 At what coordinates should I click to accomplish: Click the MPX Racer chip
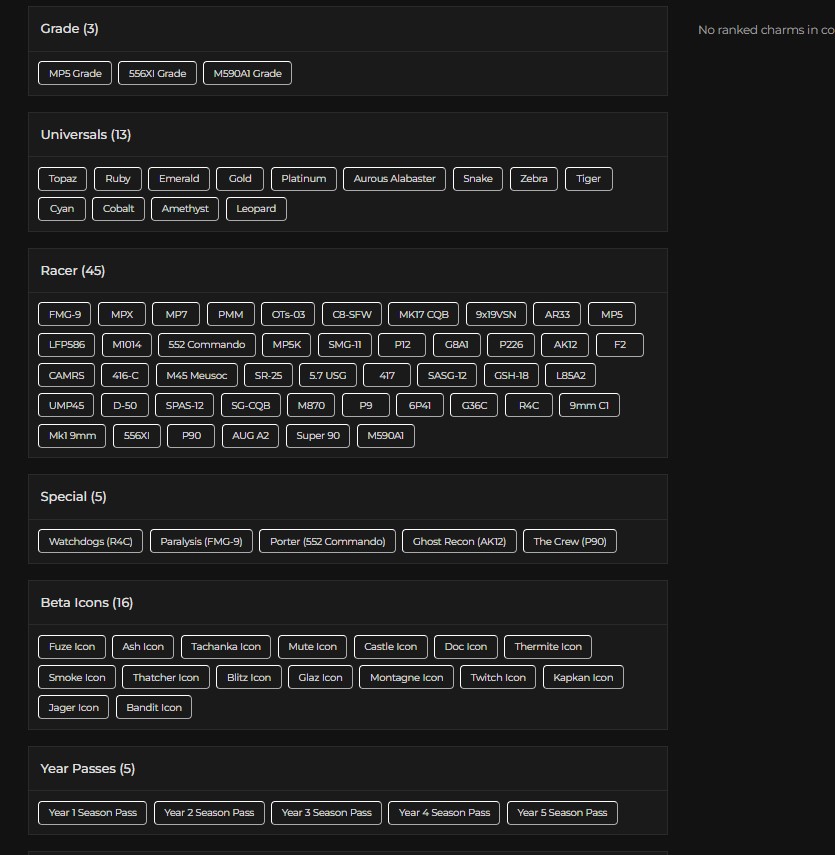click(122, 315)
